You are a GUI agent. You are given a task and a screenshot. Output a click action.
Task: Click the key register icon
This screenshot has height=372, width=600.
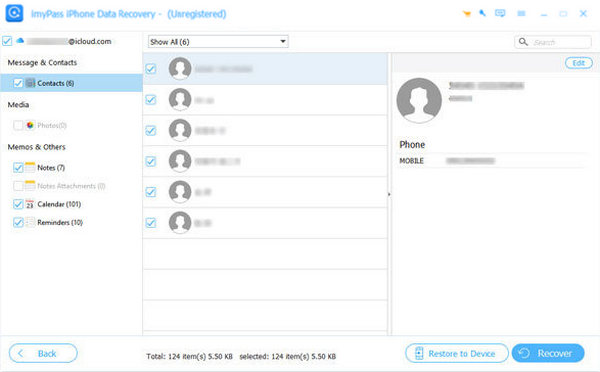483,13
